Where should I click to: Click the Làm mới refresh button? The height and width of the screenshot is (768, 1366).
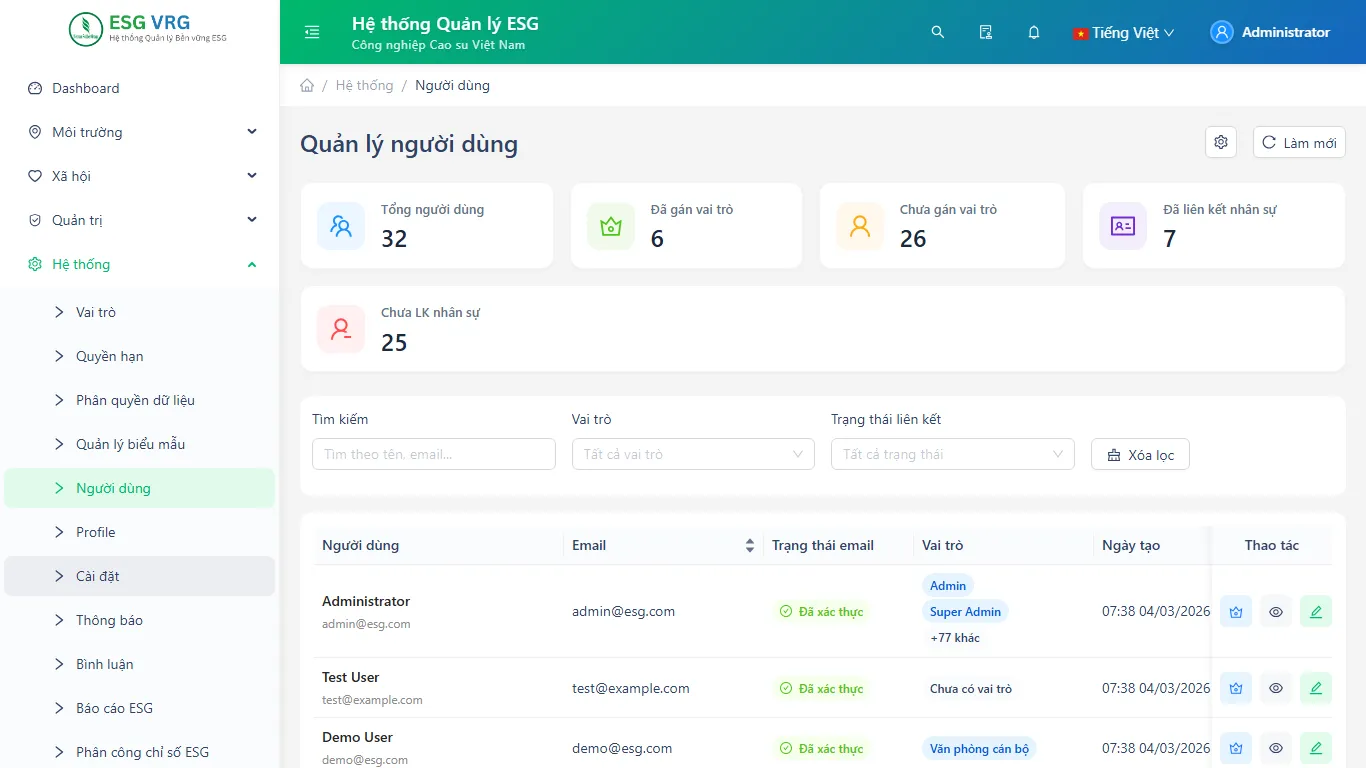tap(1299, 142)
